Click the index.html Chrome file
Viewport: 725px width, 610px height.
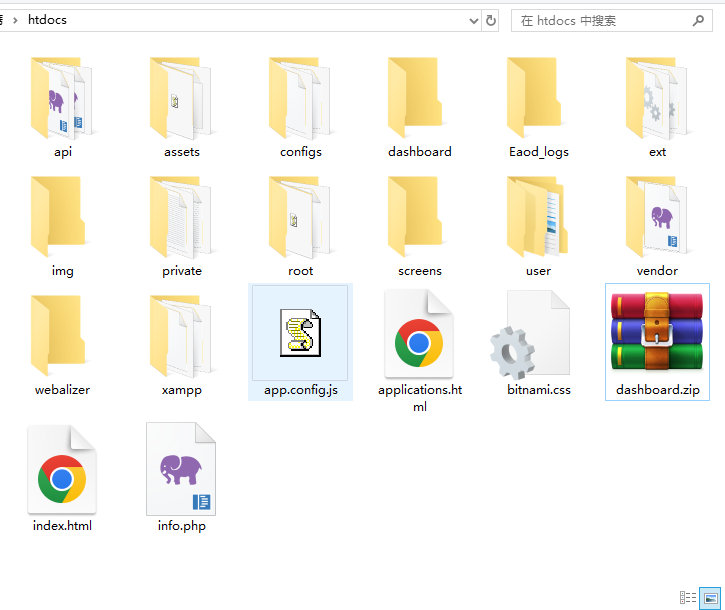[62, 470]
